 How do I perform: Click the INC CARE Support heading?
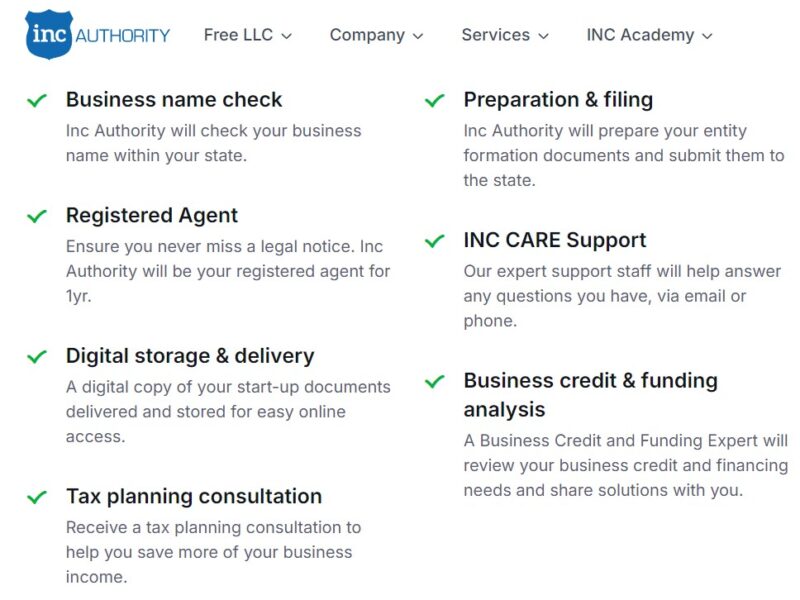click(555, 241)
